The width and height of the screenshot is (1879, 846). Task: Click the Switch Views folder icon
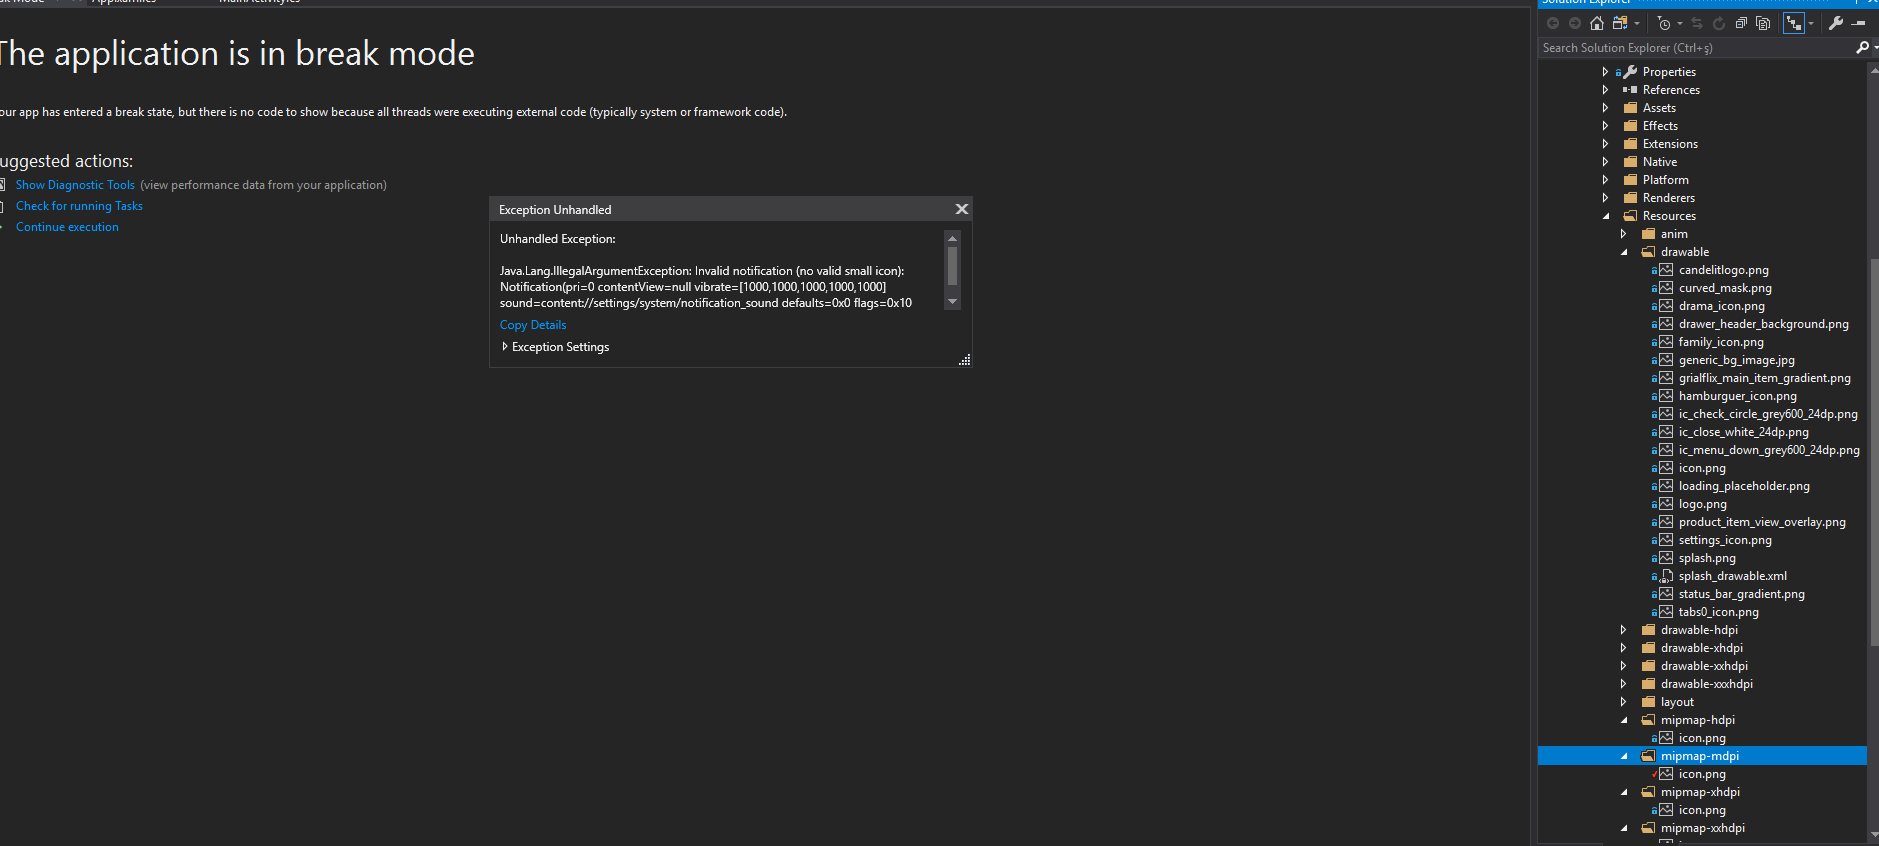point(1620,23)
